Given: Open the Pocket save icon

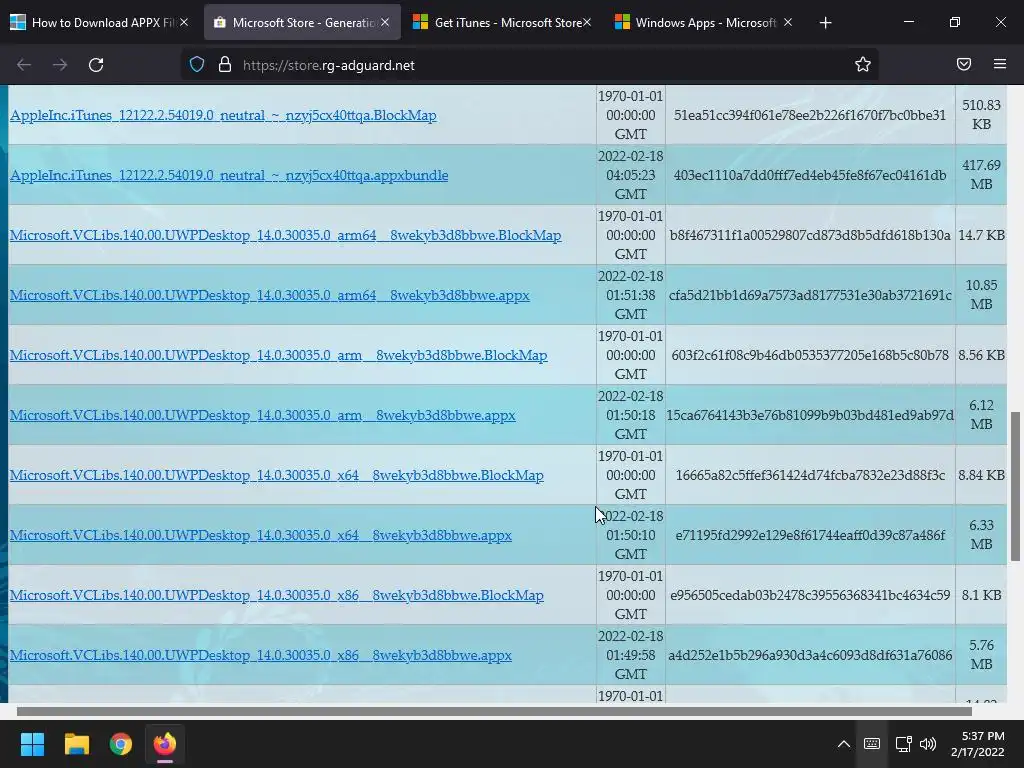Looking at the screenshot, I should point(964,64).
